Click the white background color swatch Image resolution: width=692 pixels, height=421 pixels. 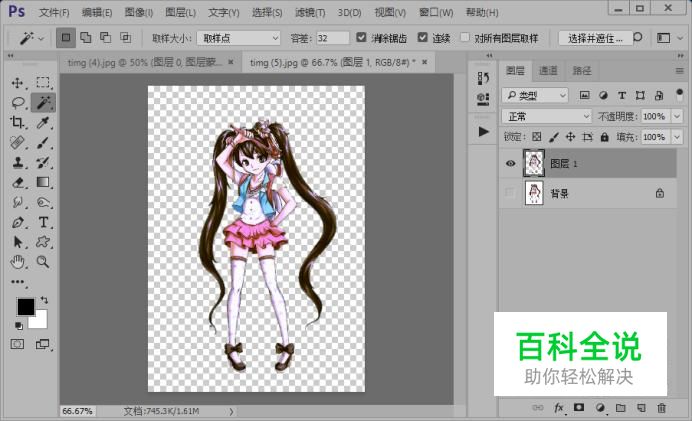[40, 321]
